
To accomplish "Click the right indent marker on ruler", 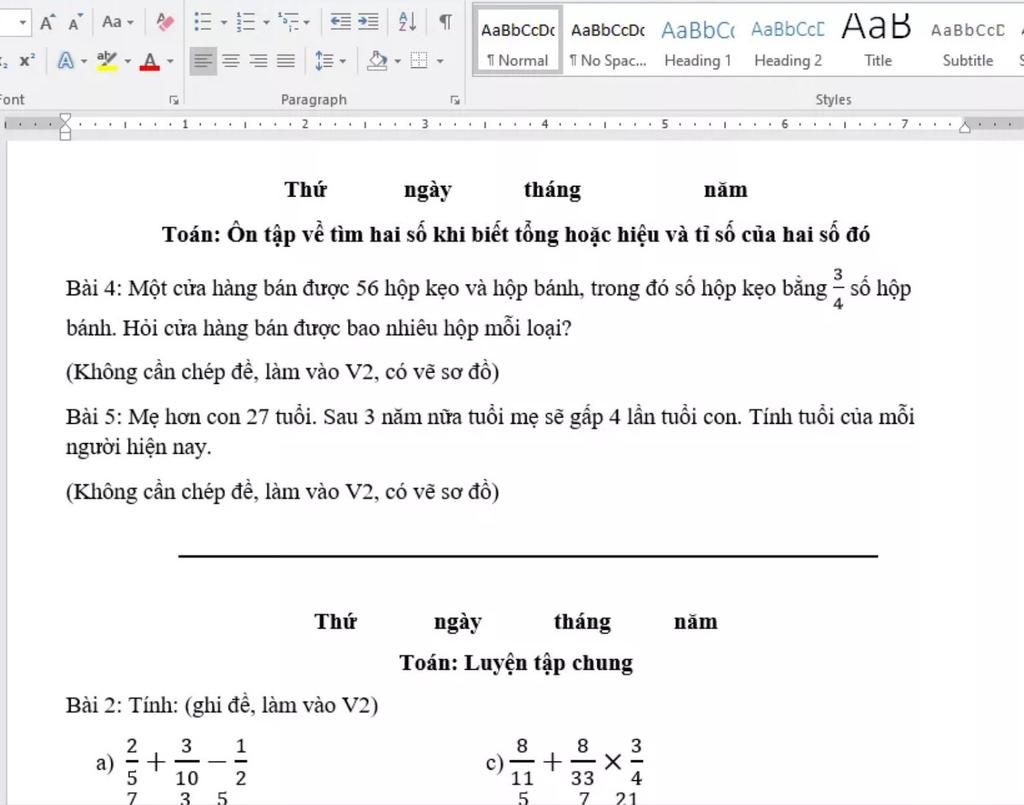I will point(965,126).
